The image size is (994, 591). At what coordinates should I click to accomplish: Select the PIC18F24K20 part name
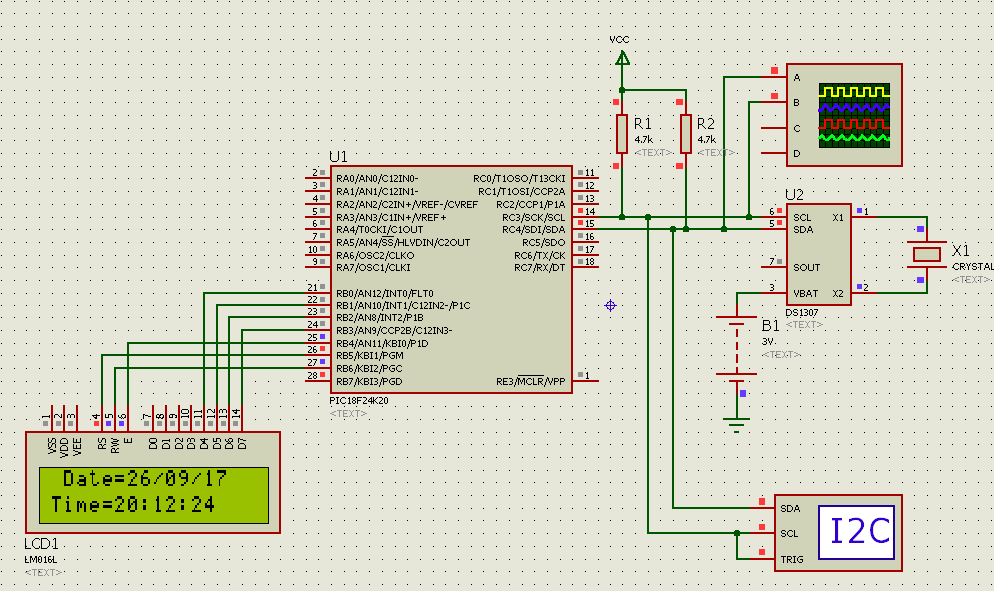coord(359,401)
